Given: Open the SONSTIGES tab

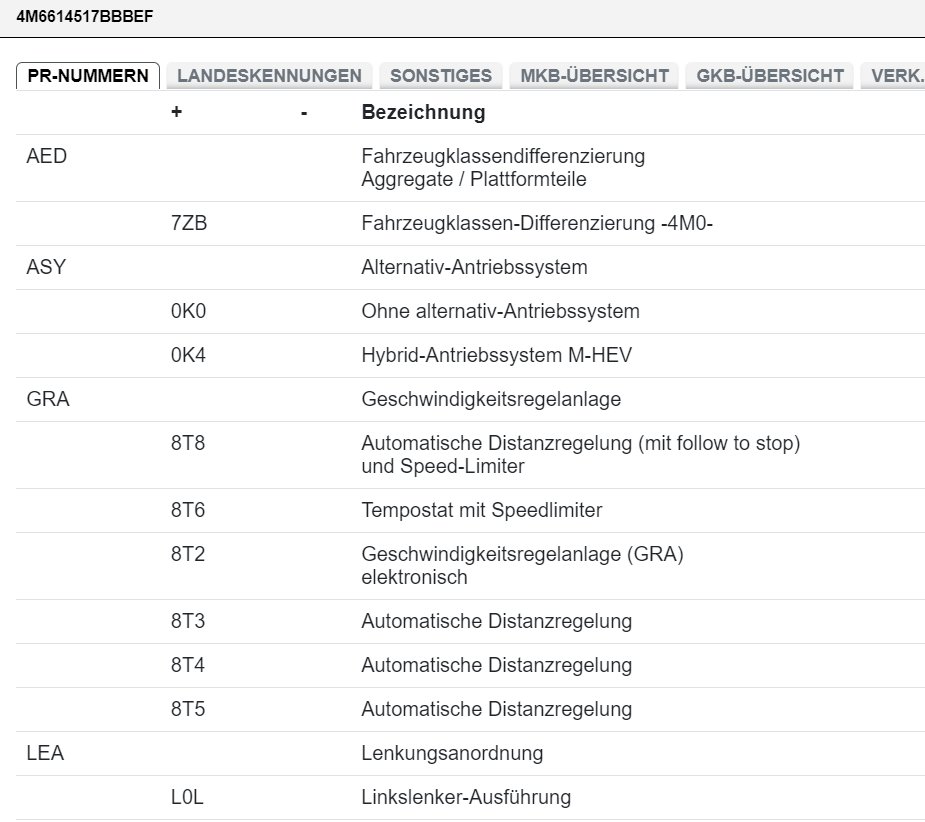Looking at the screenshot, I should (x=440, y=76).
